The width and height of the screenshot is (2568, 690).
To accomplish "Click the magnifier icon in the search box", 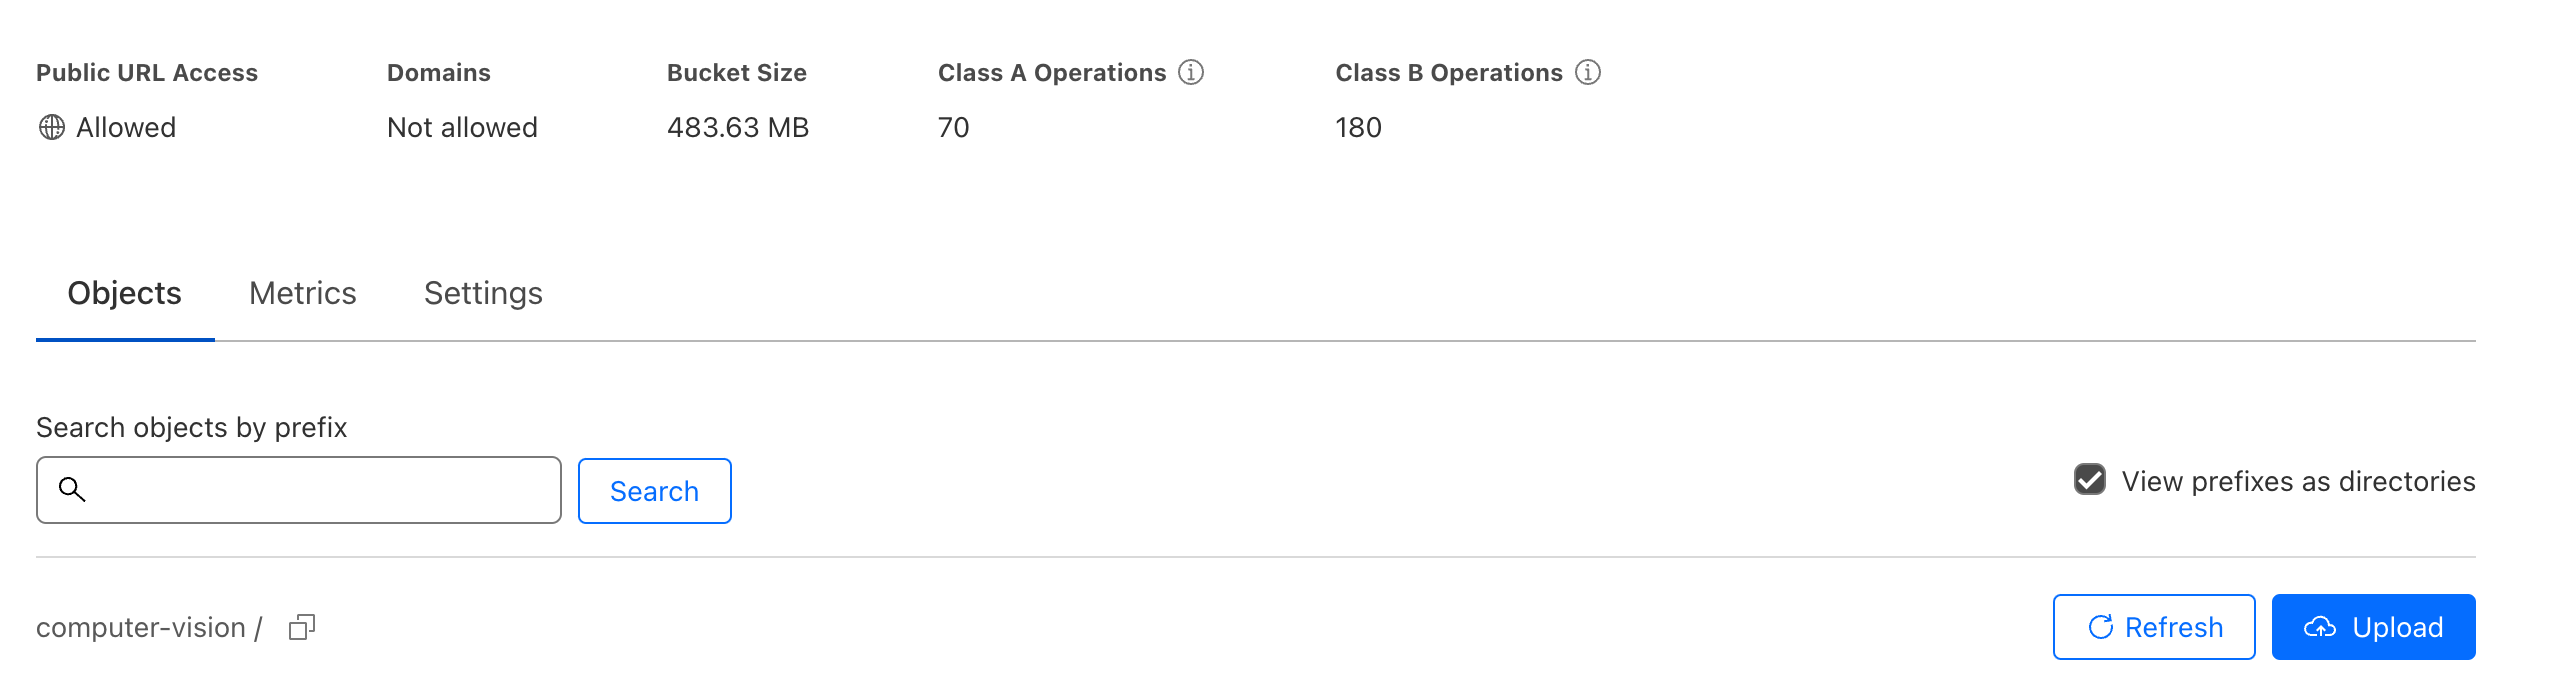I will pos(72,489).
